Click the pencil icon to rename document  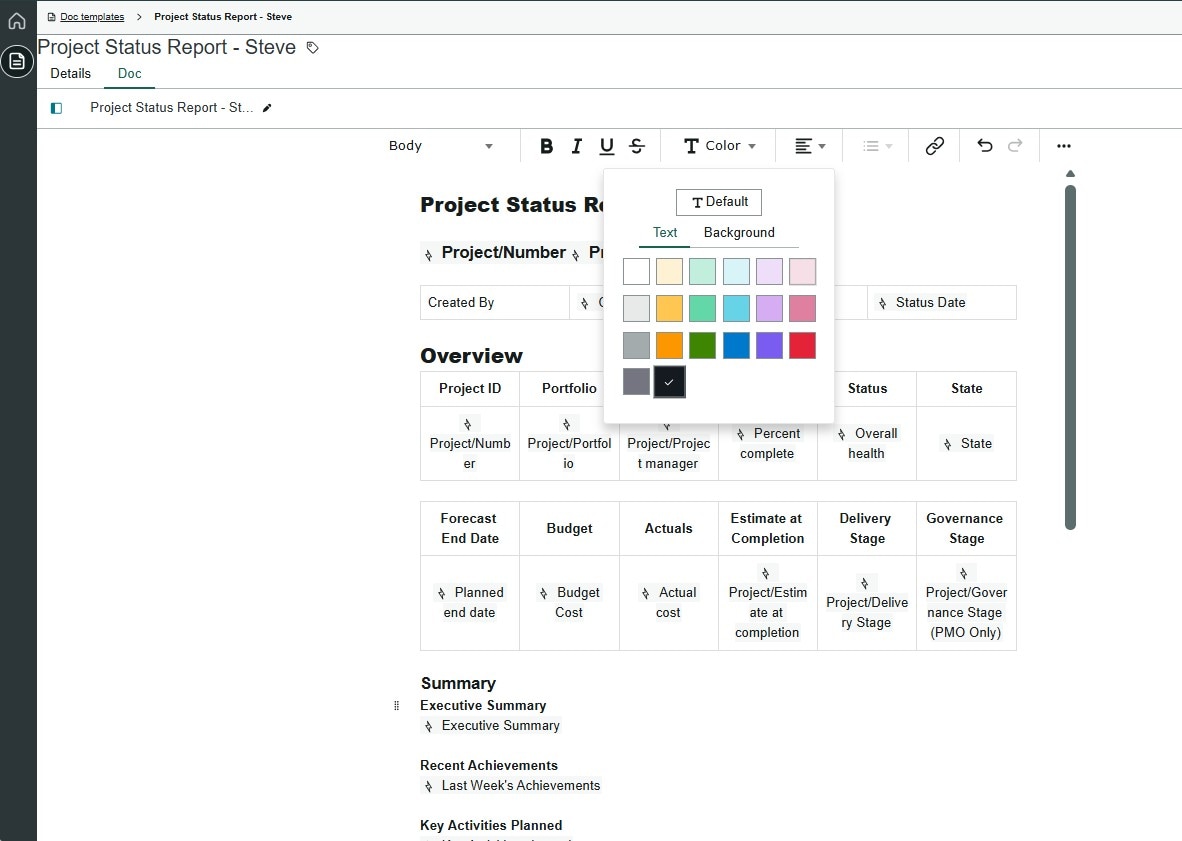tap(267, 108)
